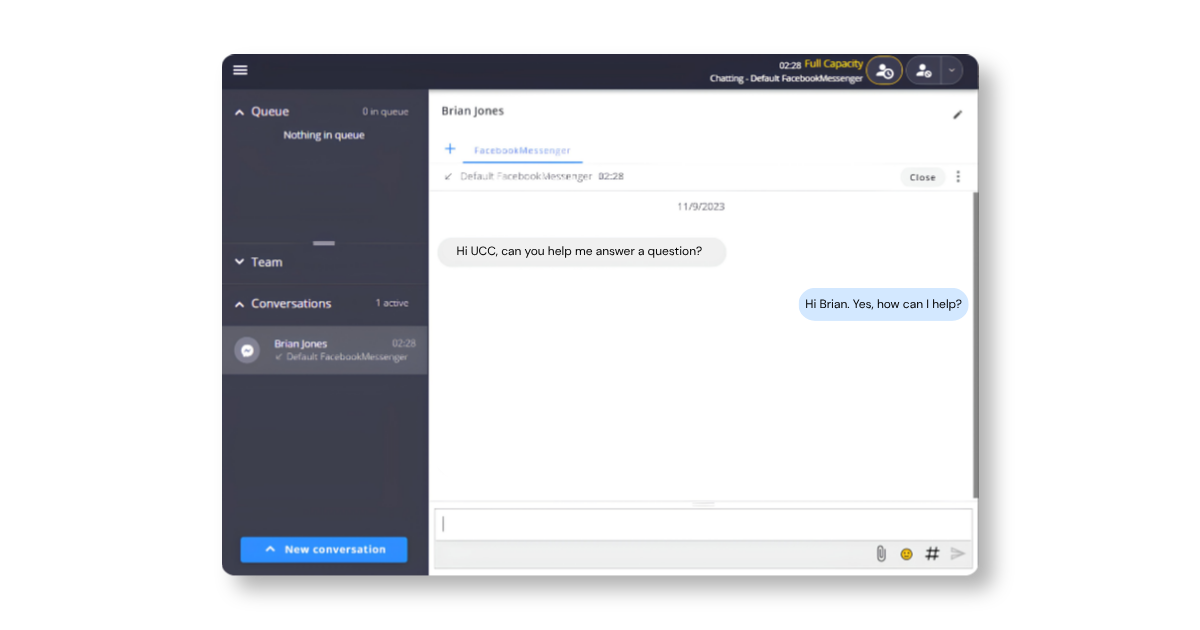Start a New conversation
The height and width of the screenshot is (630, 1200).
point(324,549)
